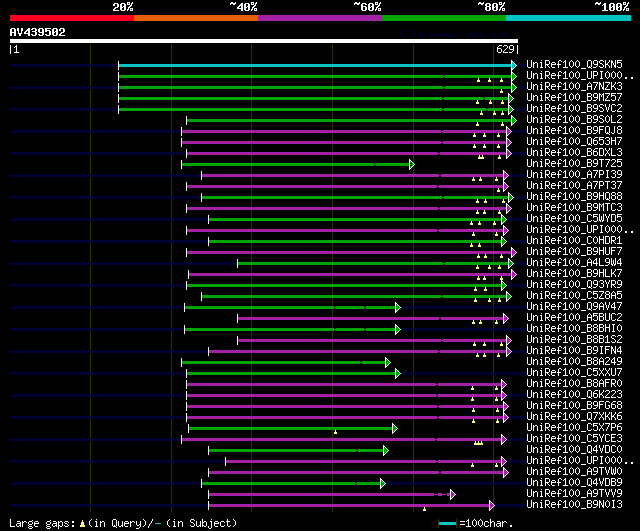Click the UniRef100_B9HLK7 label

click(574, 273)
